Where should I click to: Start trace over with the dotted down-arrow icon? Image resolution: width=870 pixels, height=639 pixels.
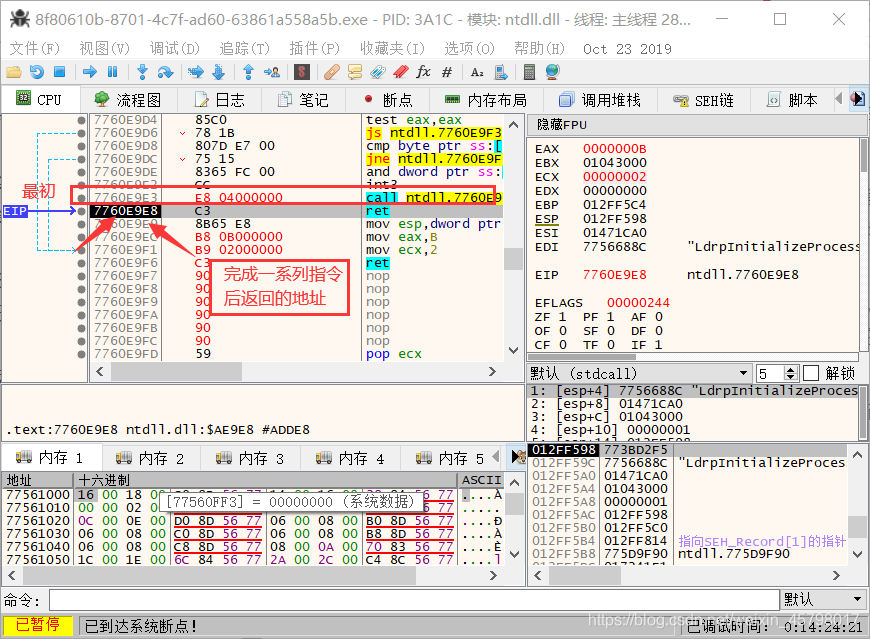pyautogui.click(x=219, y=72)
